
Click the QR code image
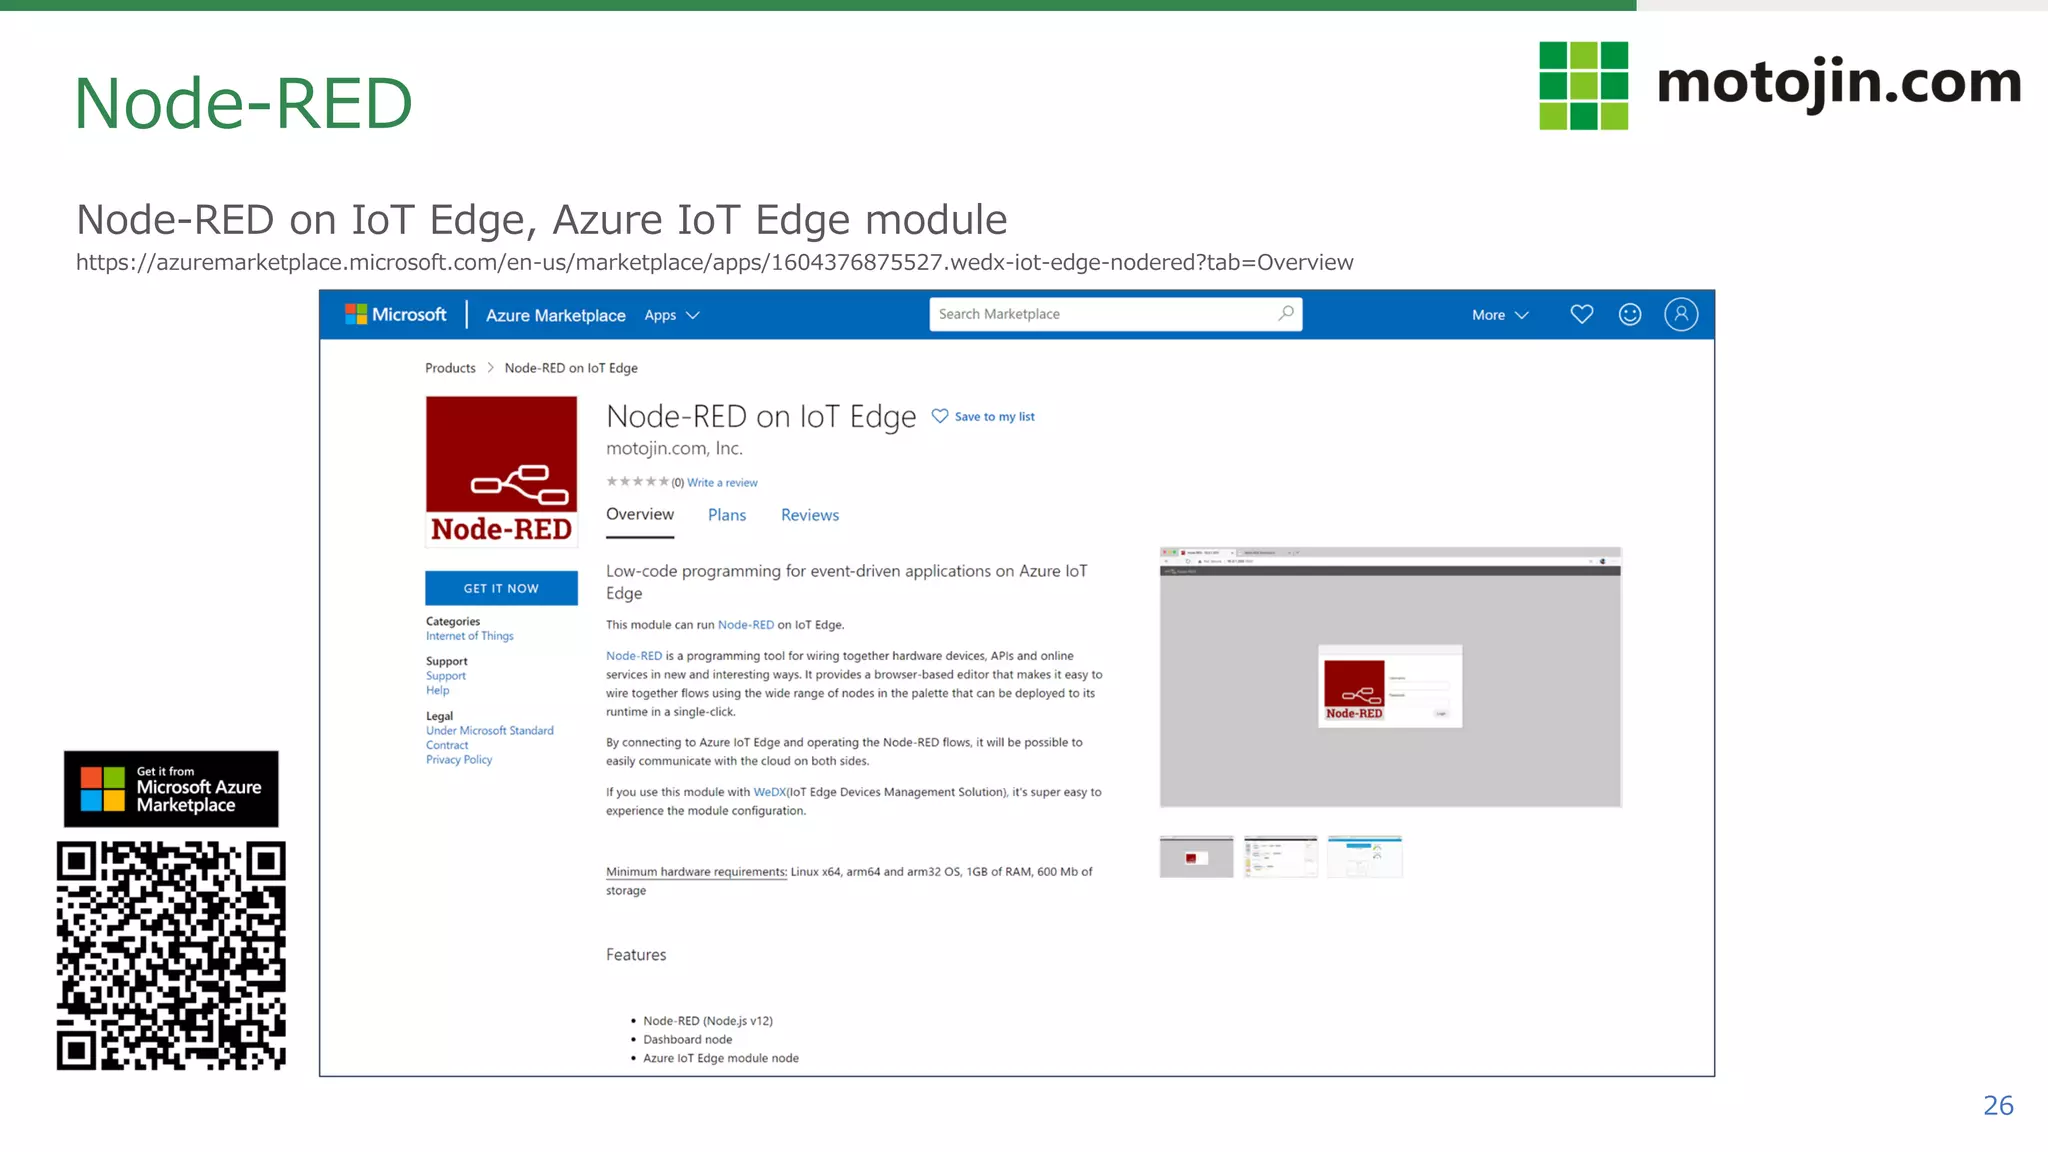(x=171, y=956)
